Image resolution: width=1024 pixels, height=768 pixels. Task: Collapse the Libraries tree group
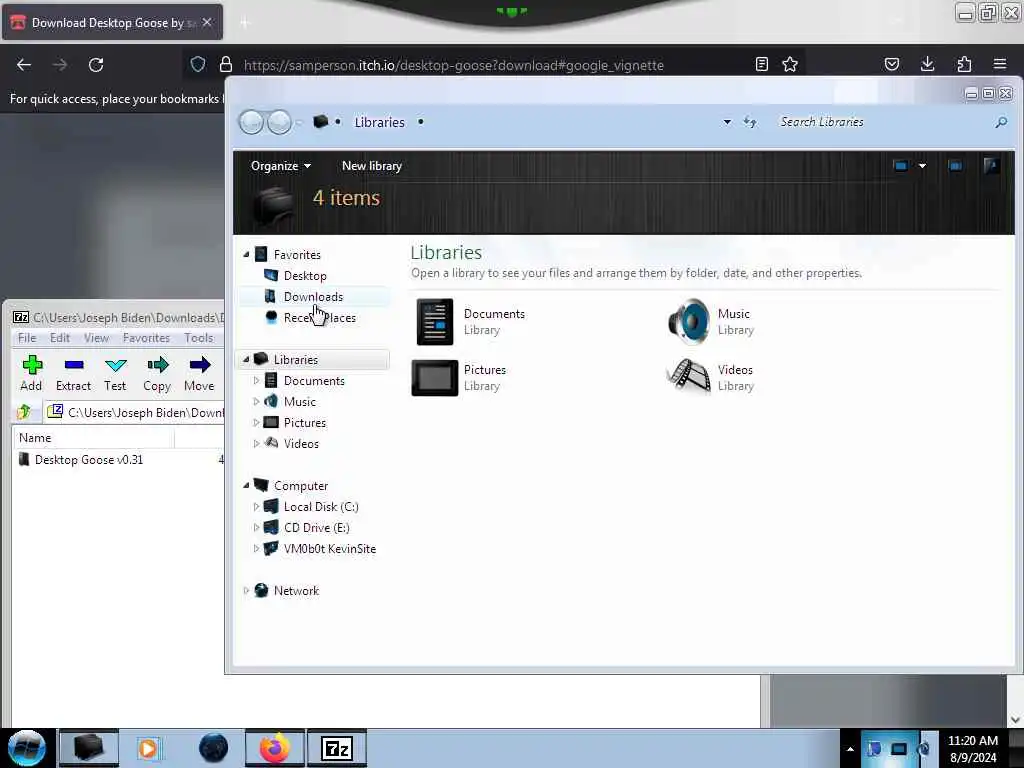pyautogui.click(x=246, y=359)
